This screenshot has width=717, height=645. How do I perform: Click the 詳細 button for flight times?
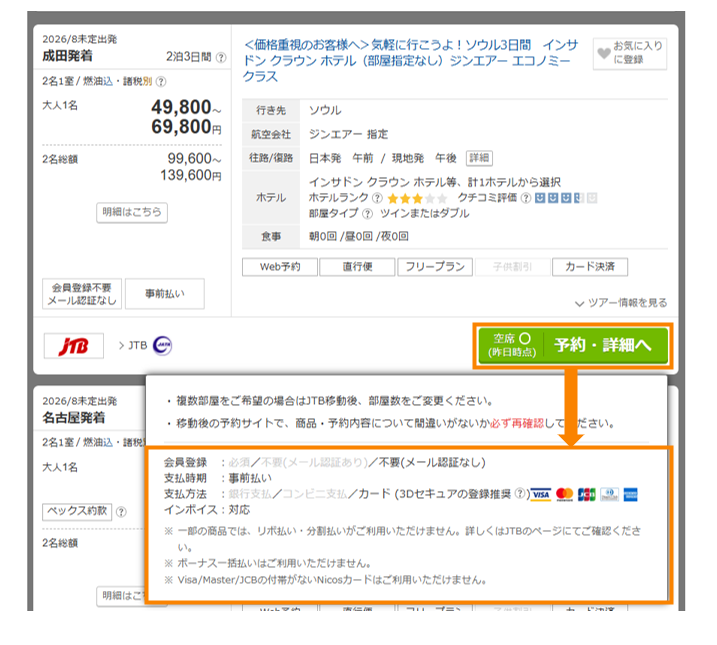click(479, 158)
